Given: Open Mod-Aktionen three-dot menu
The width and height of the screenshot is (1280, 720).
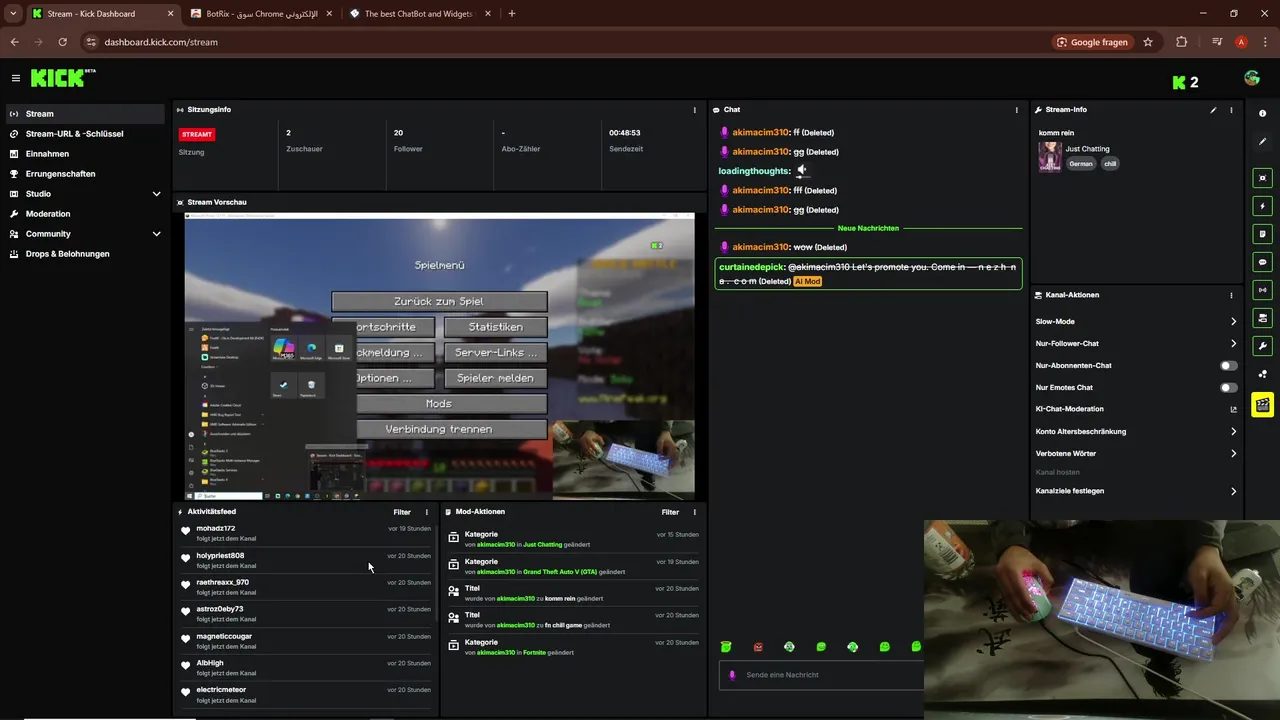Looking at the screenshot, I should click(695, 512).
